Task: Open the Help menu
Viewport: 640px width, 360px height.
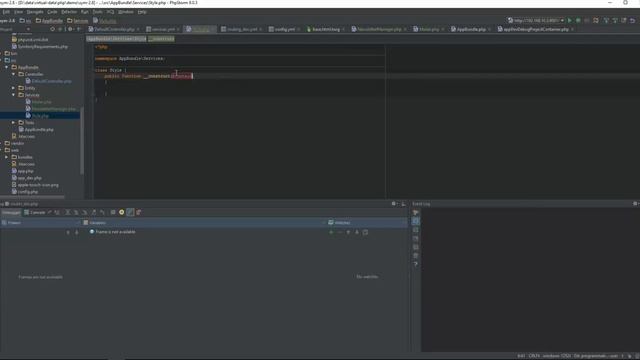Action: coord(142,12)
